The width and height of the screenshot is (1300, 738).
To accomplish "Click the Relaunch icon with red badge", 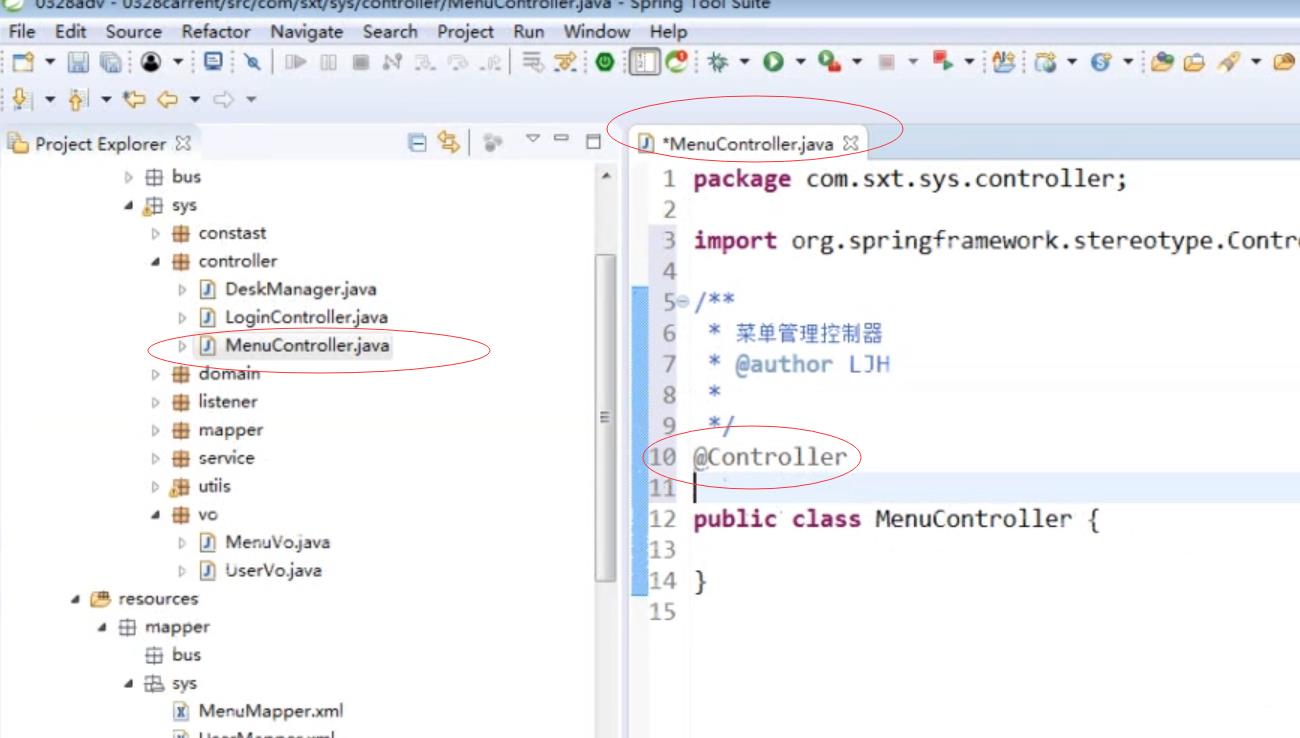I will click(x=676, y=62).
